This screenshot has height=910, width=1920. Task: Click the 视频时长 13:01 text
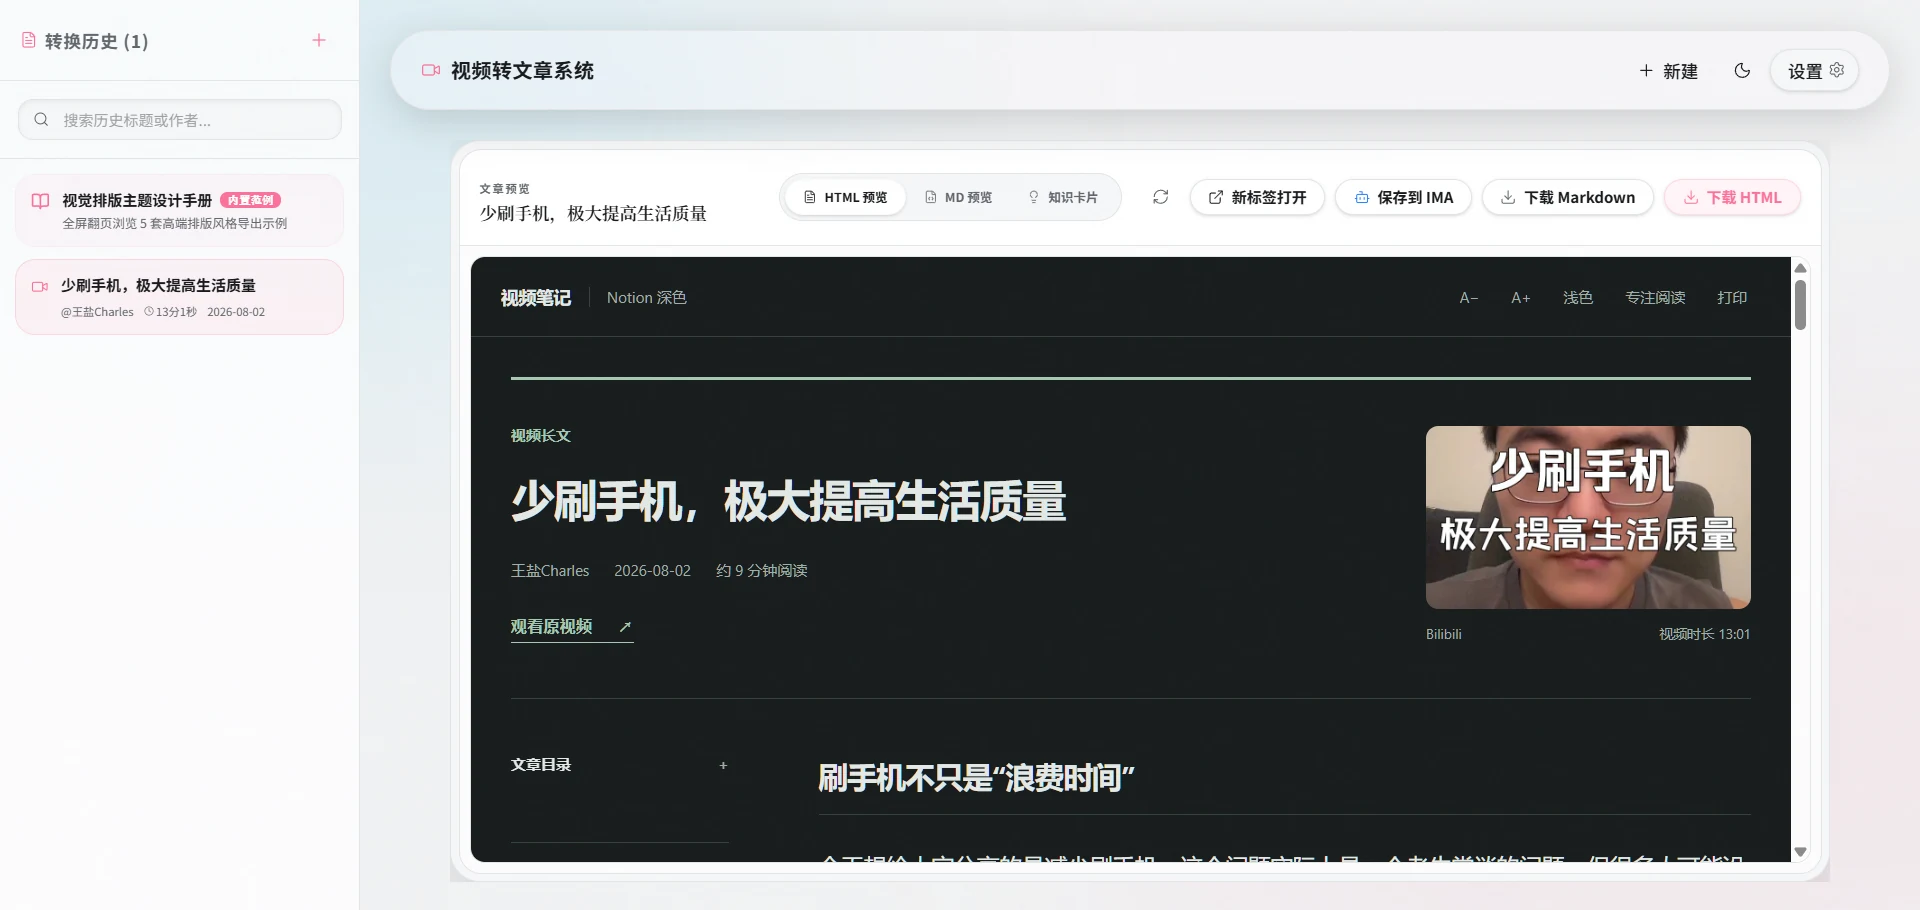pos(1704,634)
